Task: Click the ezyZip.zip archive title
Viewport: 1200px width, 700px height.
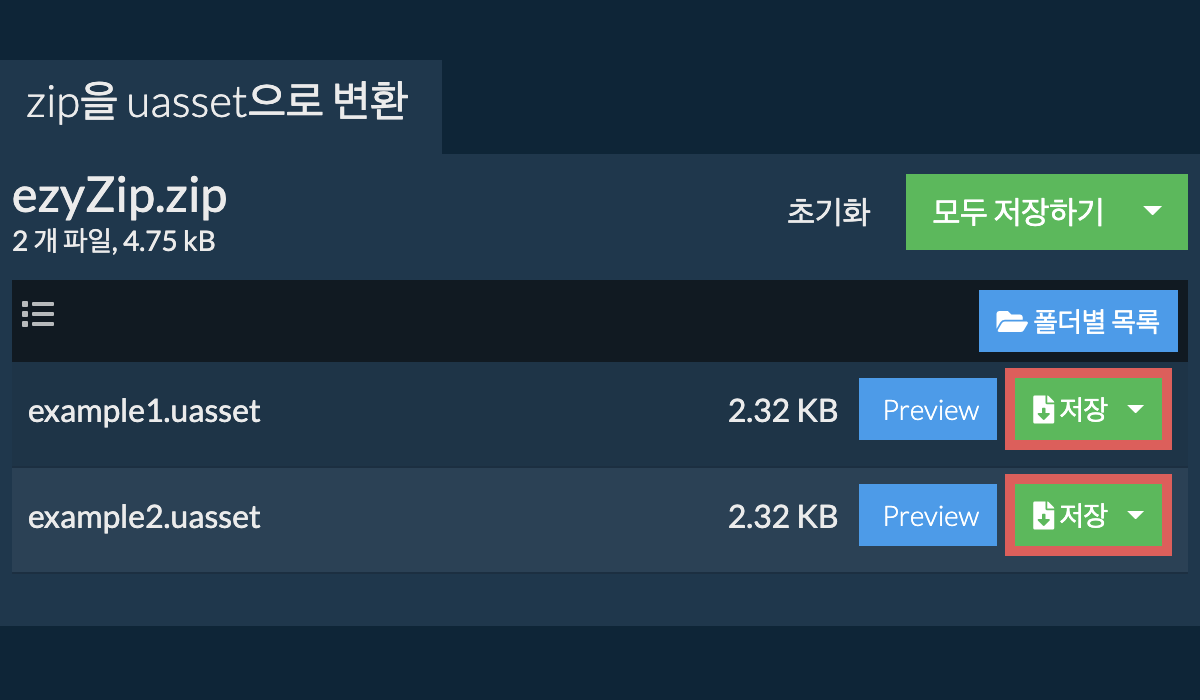Action: 120,198
